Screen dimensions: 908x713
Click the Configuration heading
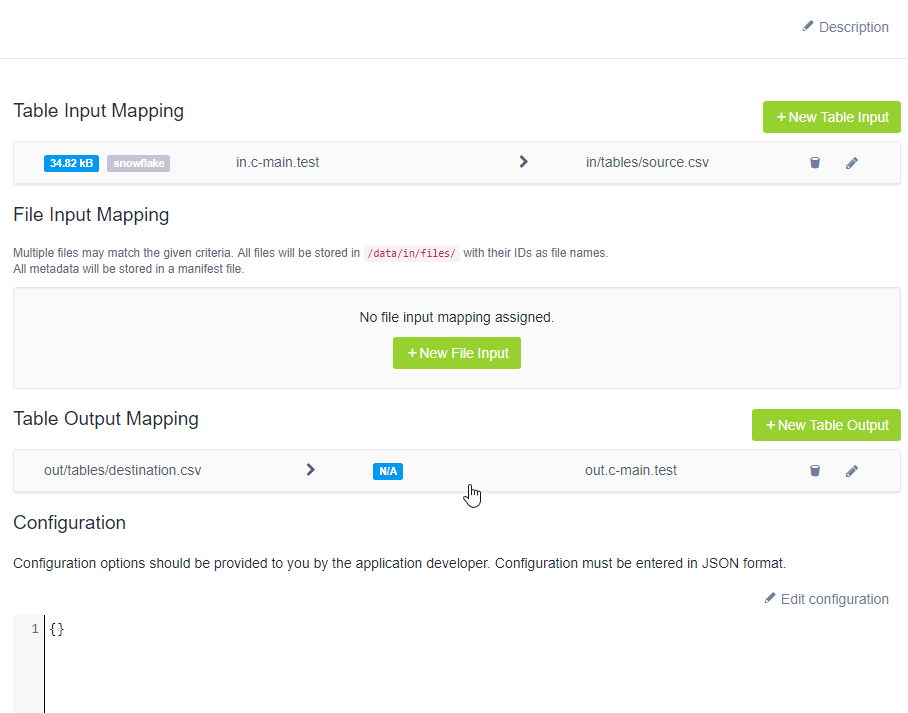(x=69, y=522)
